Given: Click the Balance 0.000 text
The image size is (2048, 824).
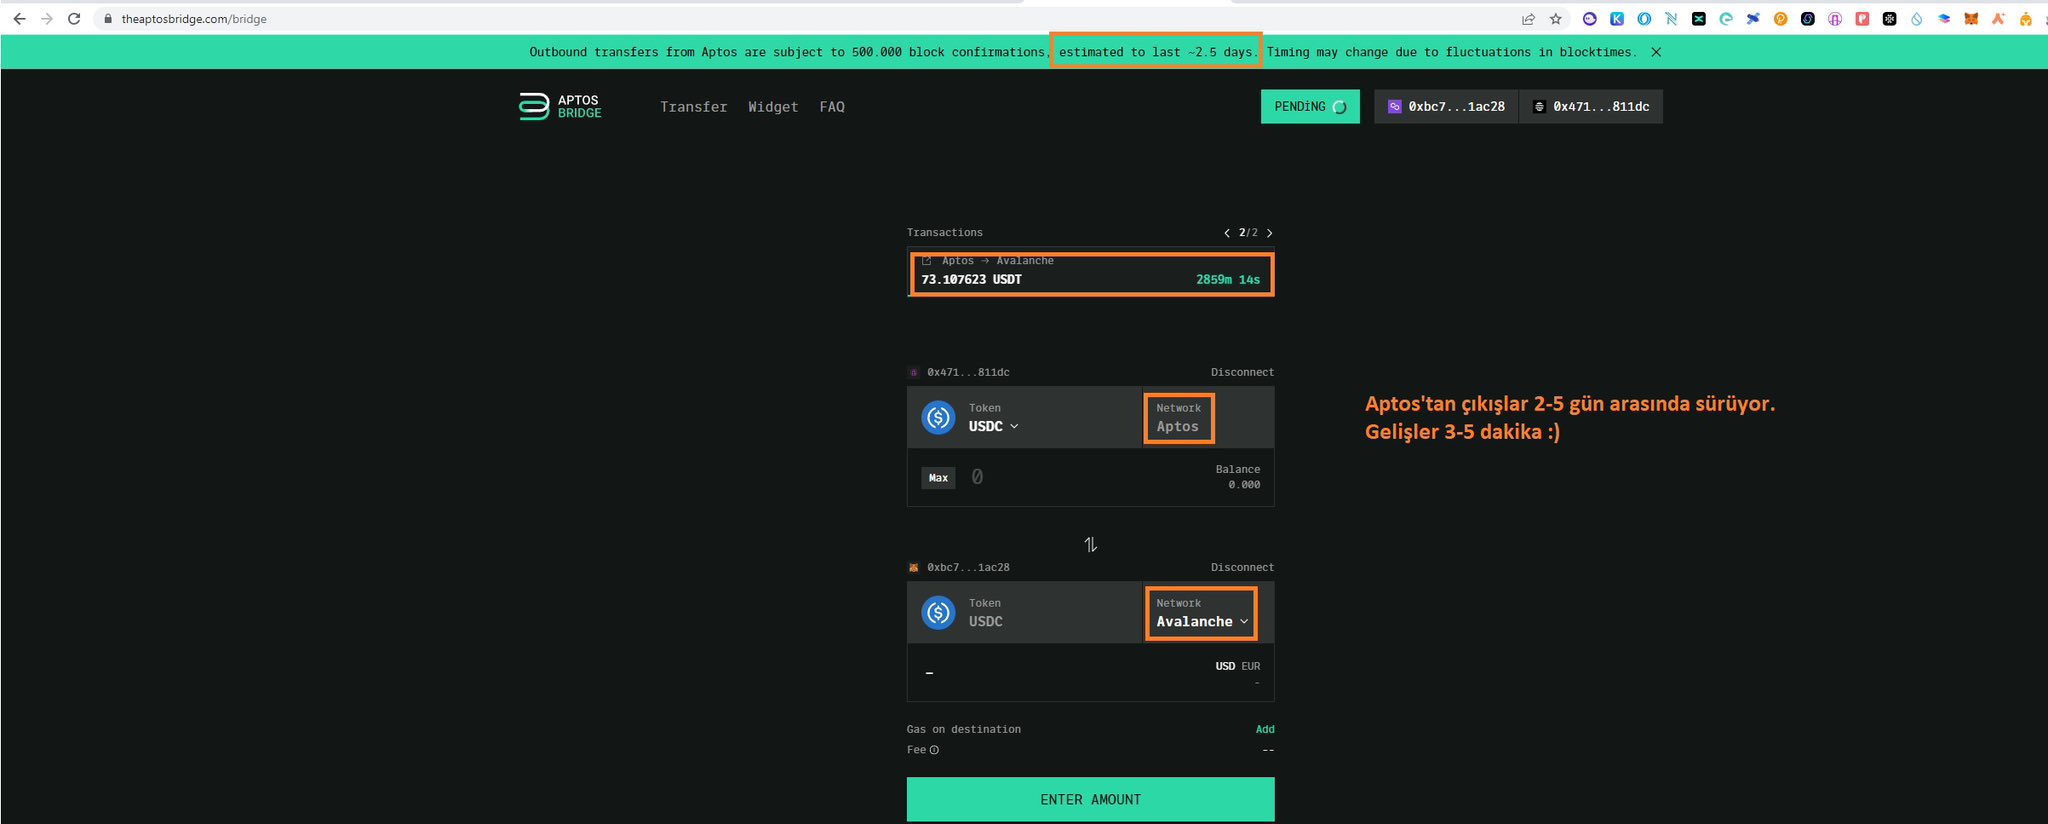Looking at the screenshot, I should 1238,477.
